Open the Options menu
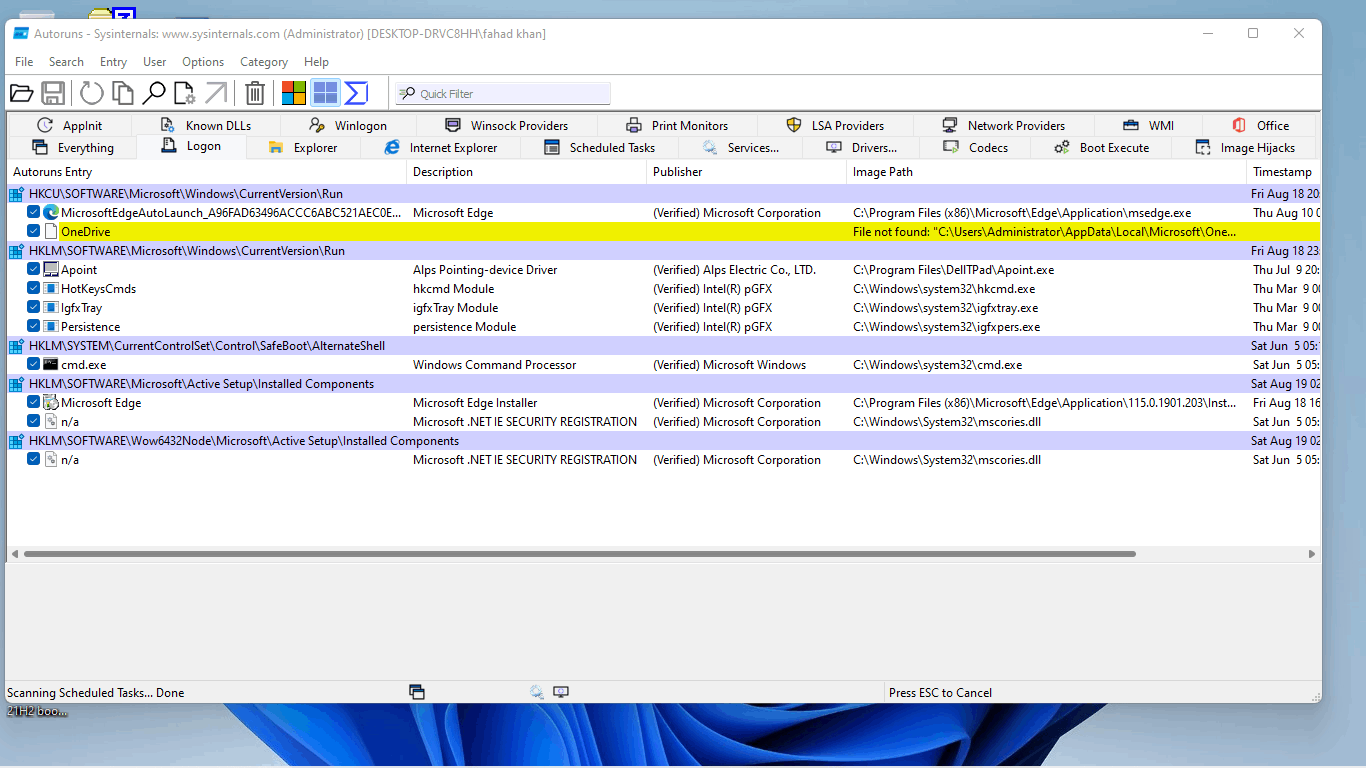 [x=203, y=62]
